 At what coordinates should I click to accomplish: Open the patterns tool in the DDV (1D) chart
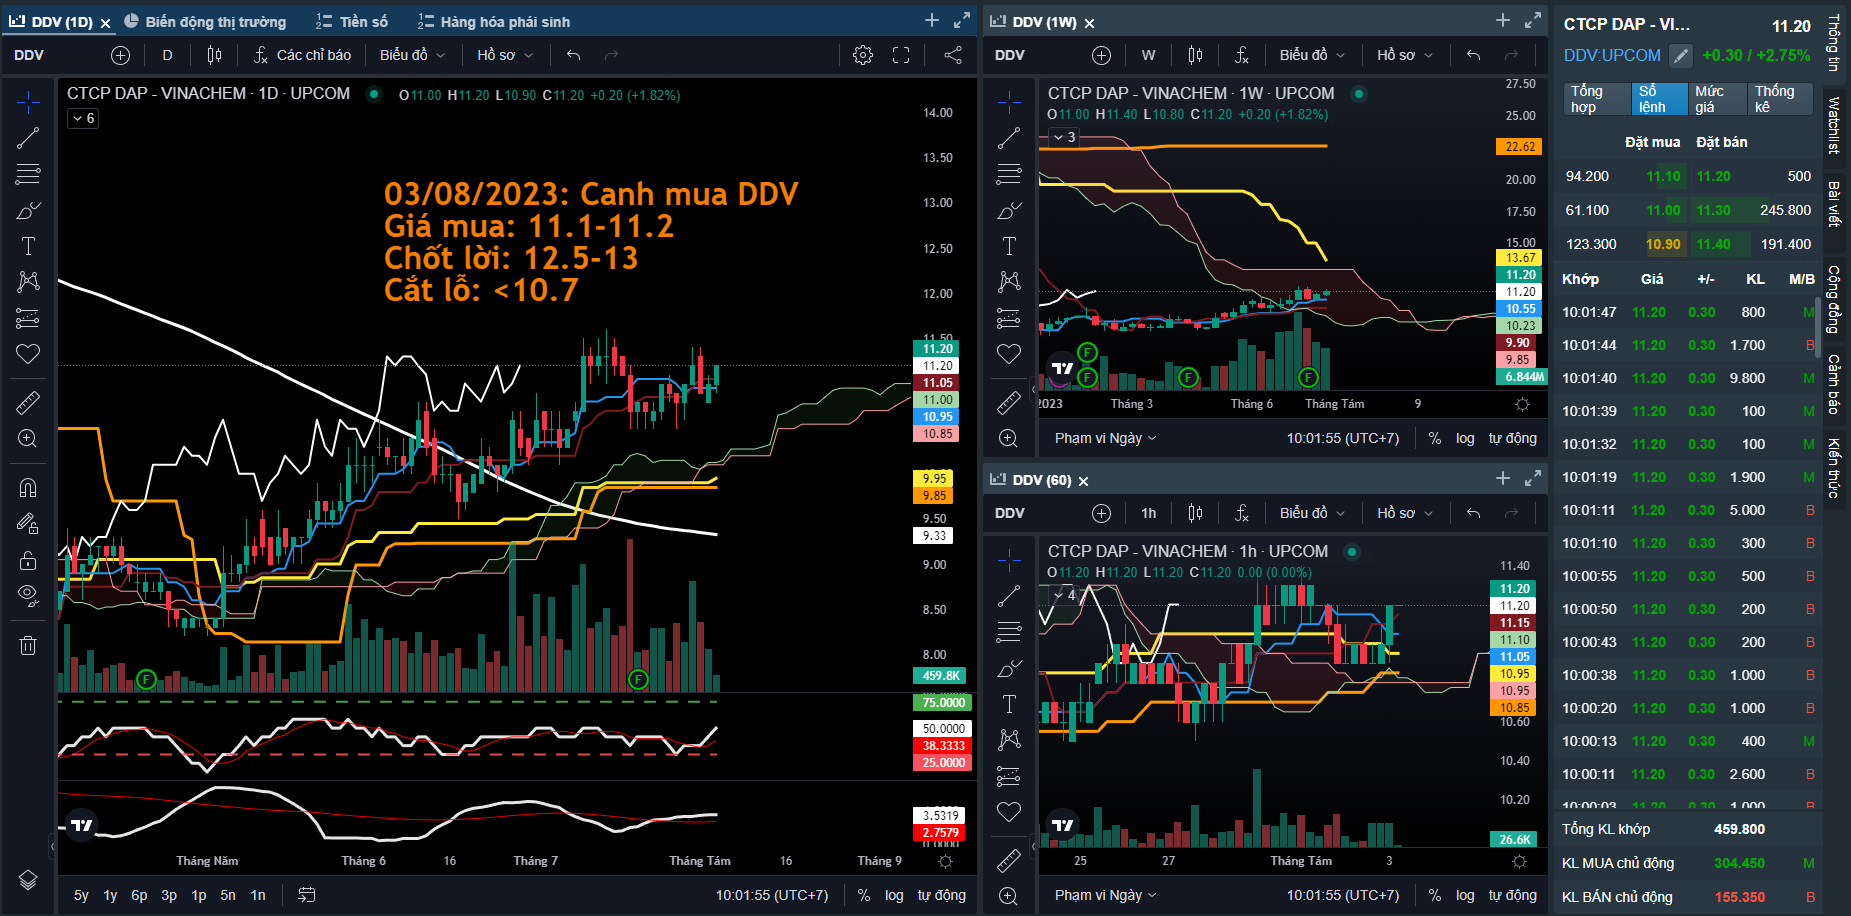click(x=28, y=282)
